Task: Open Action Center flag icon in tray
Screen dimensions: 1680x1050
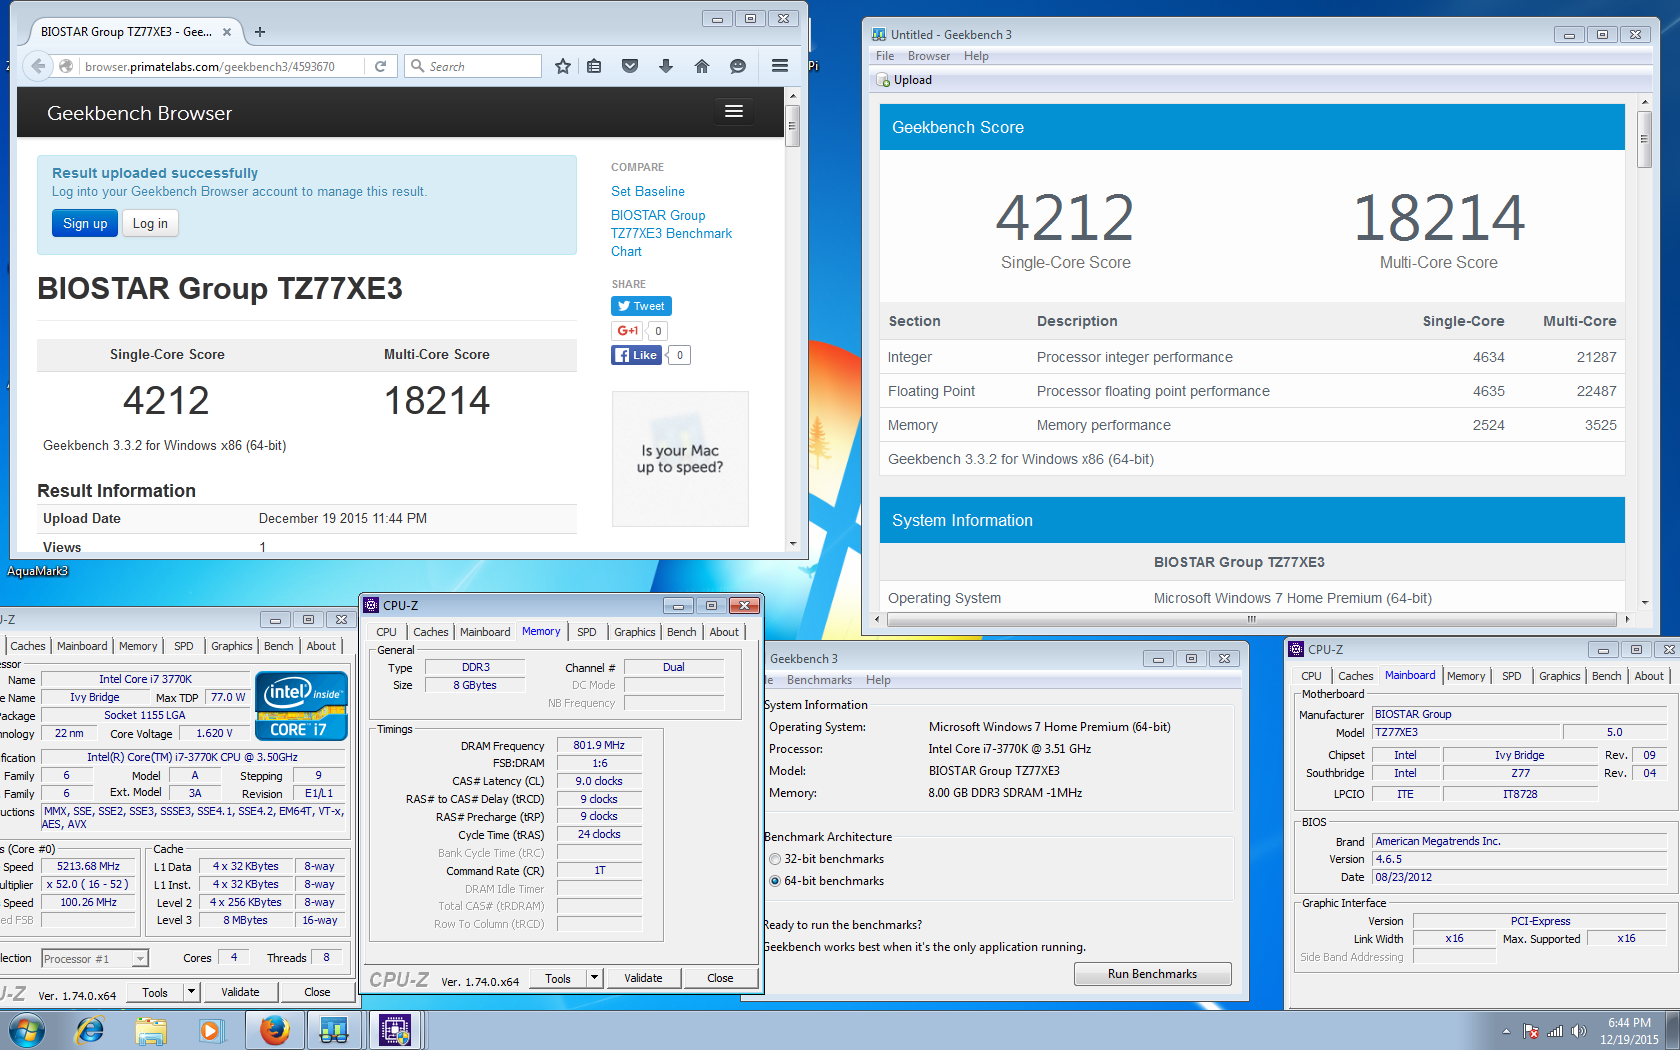Action: pyautogui.click(x=1531, y=1031)
